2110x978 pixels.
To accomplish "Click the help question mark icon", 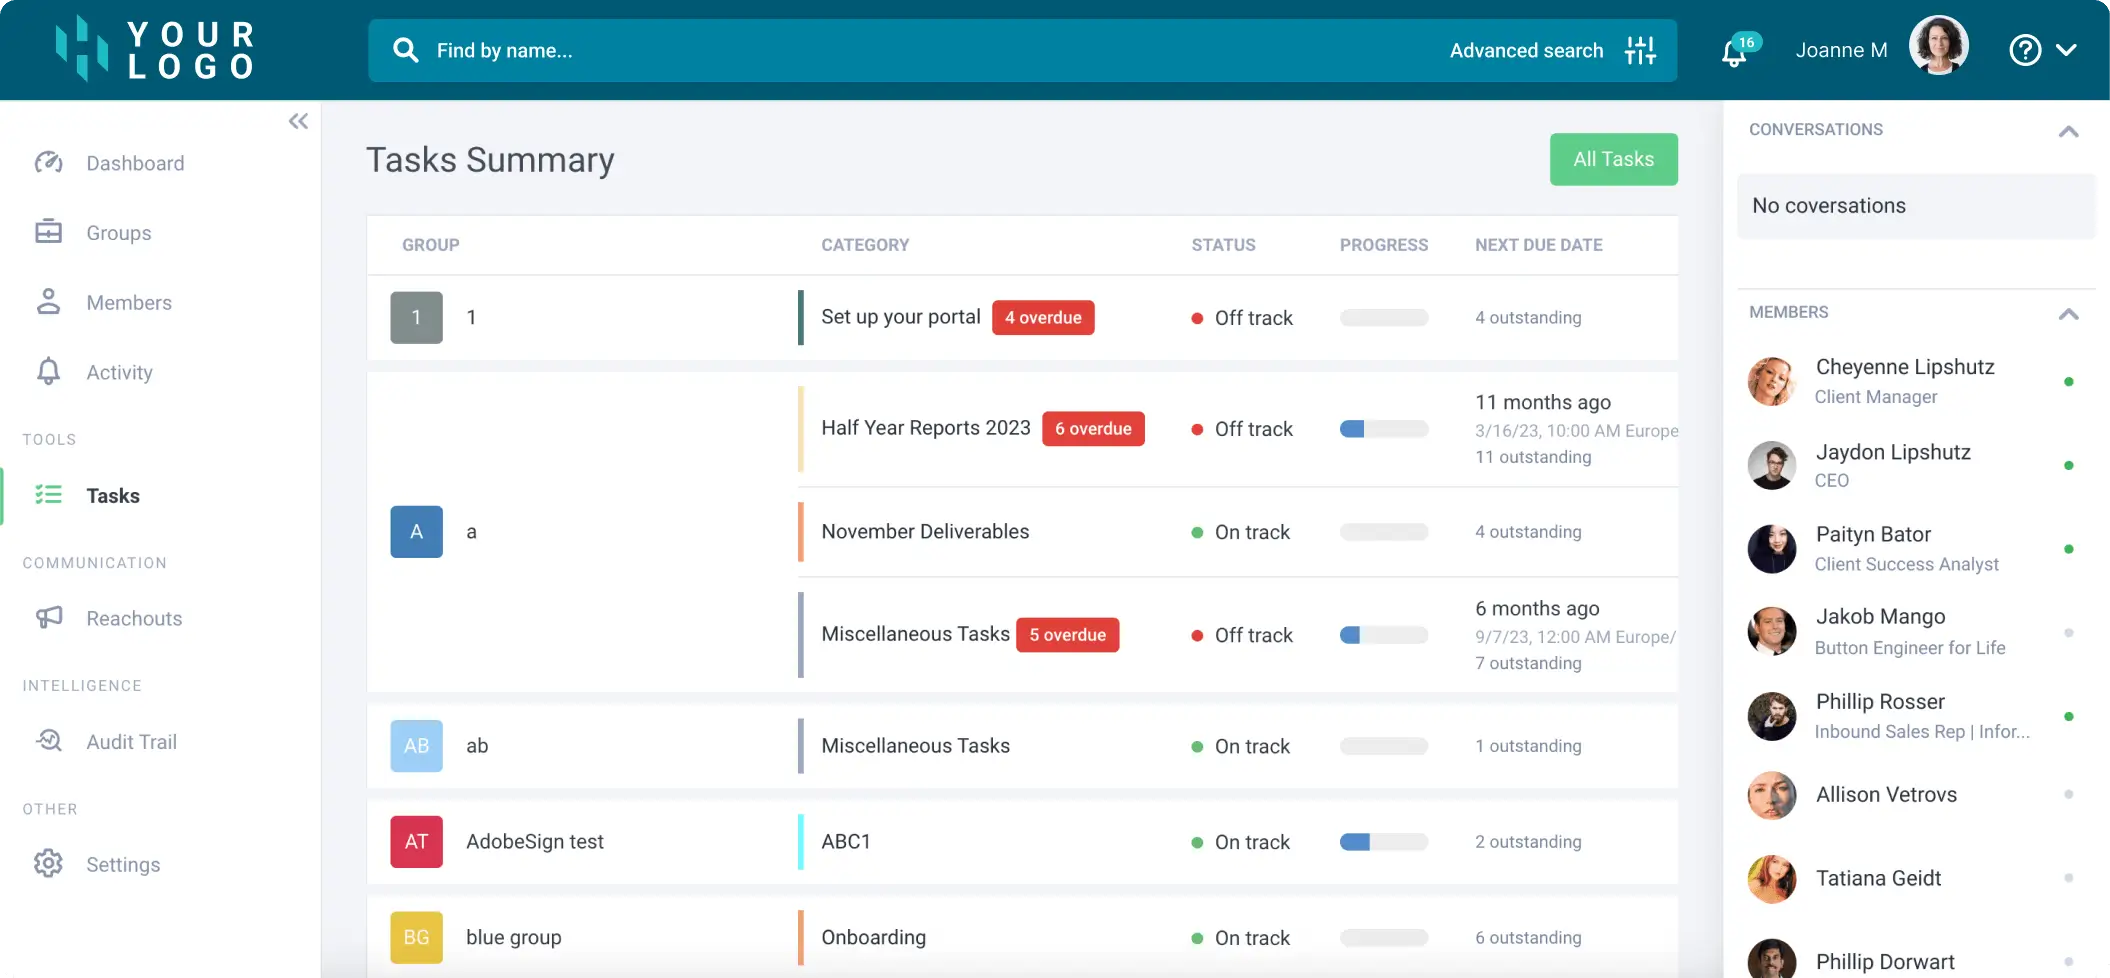I will [2023, 49].
